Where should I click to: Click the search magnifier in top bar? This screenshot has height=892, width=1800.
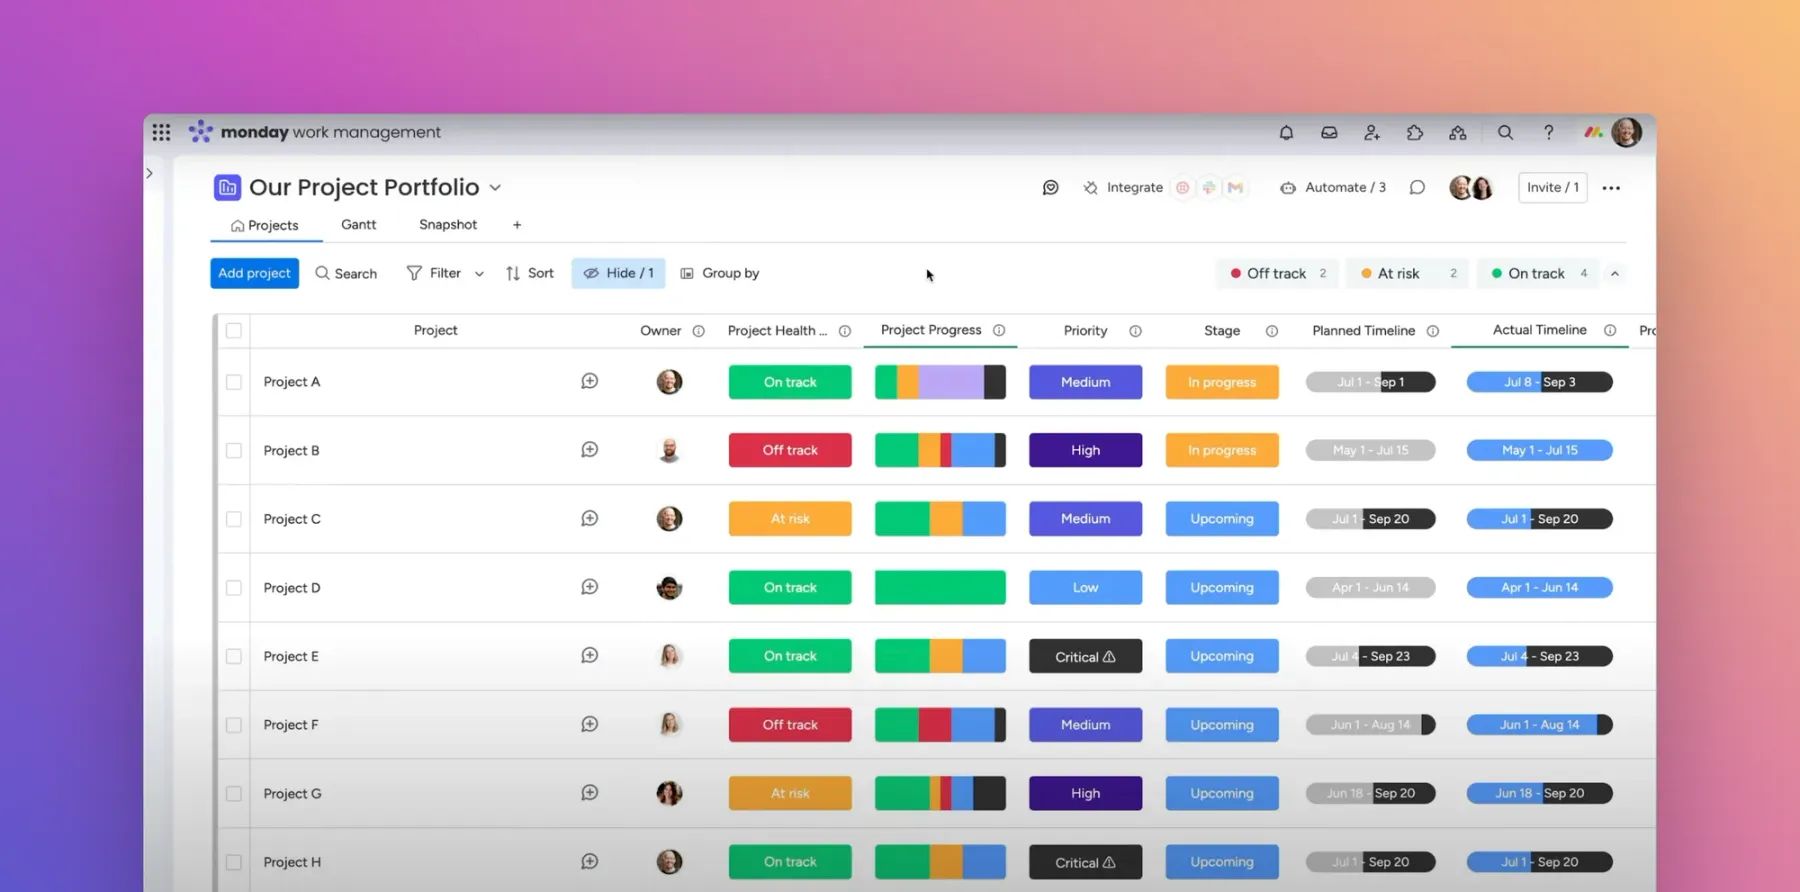point(1505,133)
